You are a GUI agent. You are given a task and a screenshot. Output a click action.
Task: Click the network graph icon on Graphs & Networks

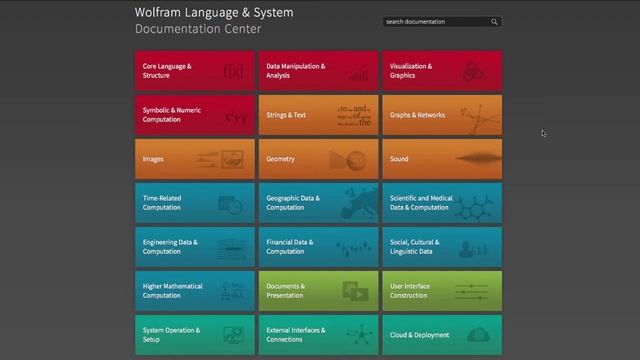tap(480, 118)
